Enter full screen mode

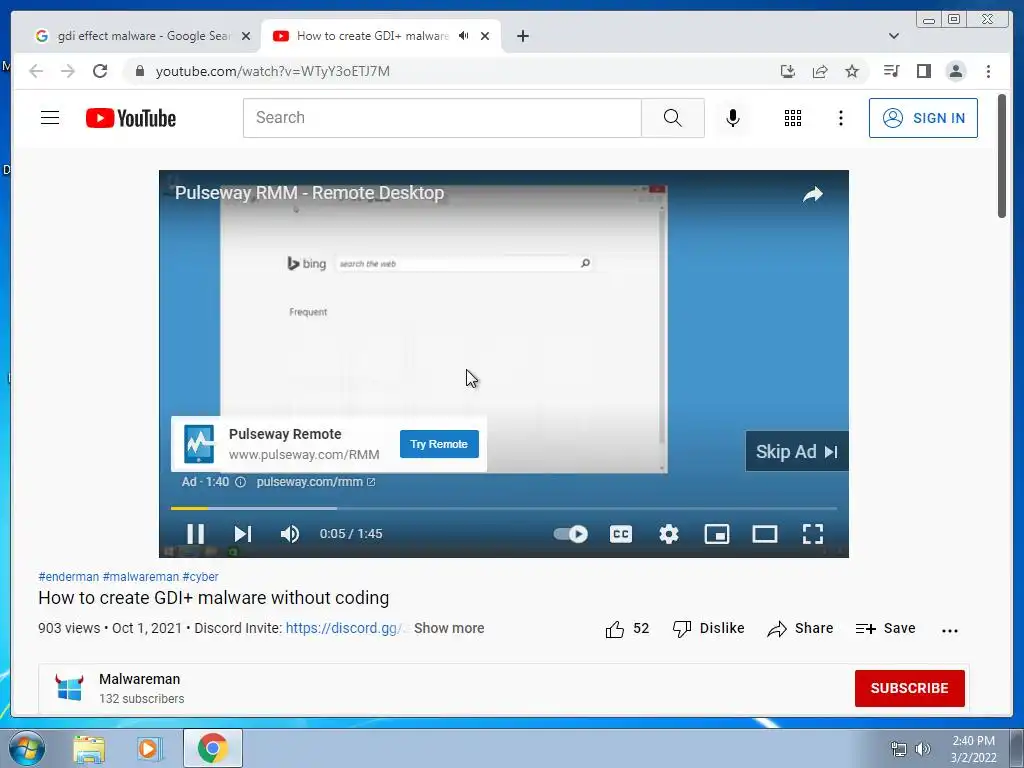812,534
